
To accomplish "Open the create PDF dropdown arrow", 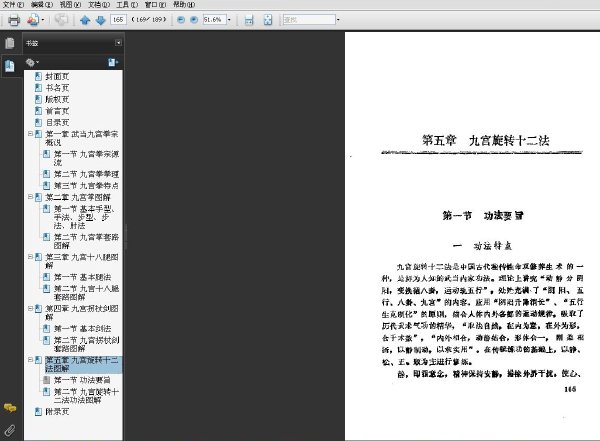I will 42,20.
